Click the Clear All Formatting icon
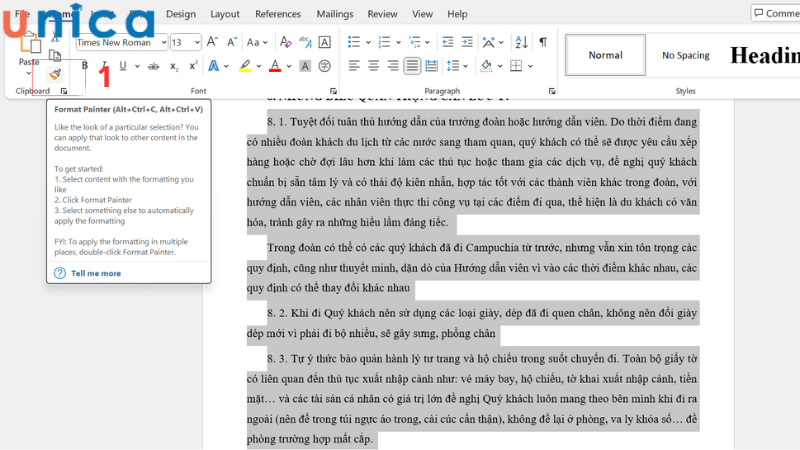 click(286, 42)
